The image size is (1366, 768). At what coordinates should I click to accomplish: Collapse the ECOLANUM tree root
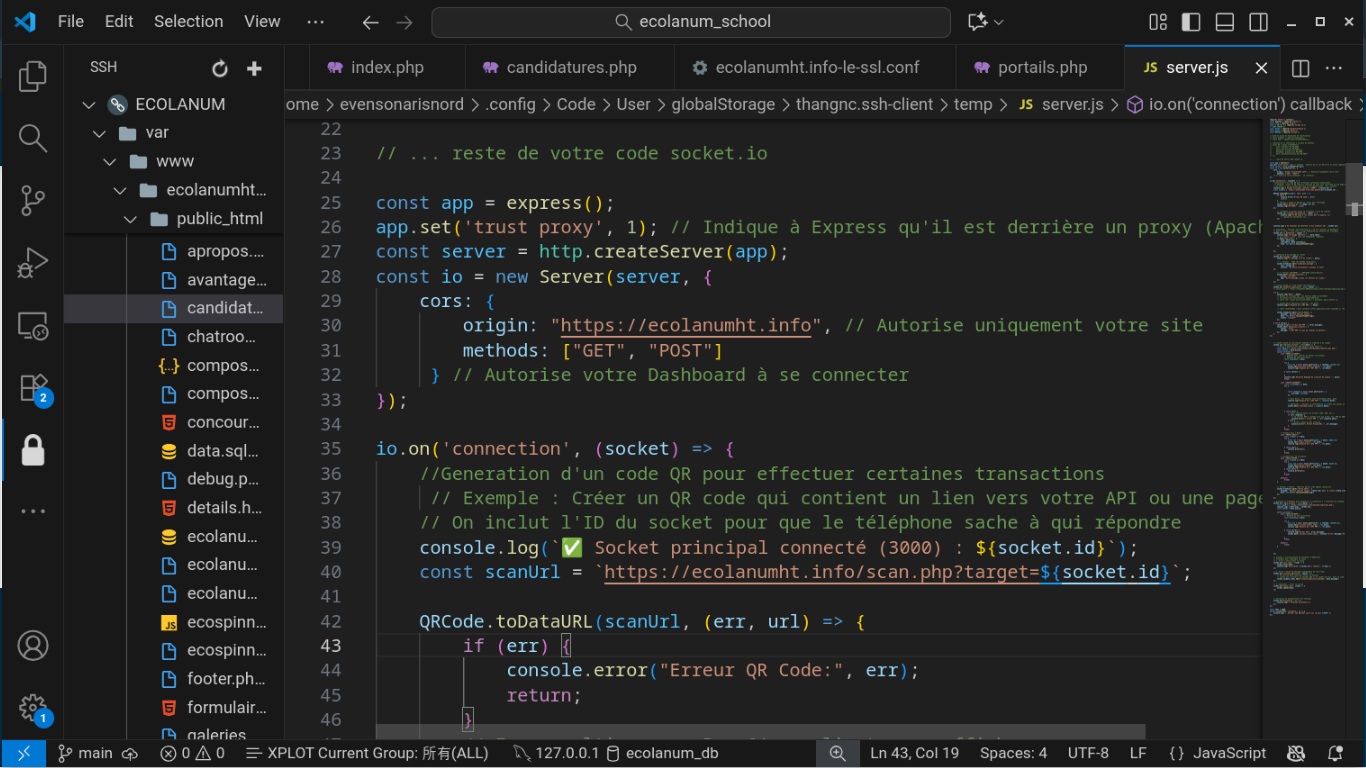pyautogui.click(x=89, y=104)
